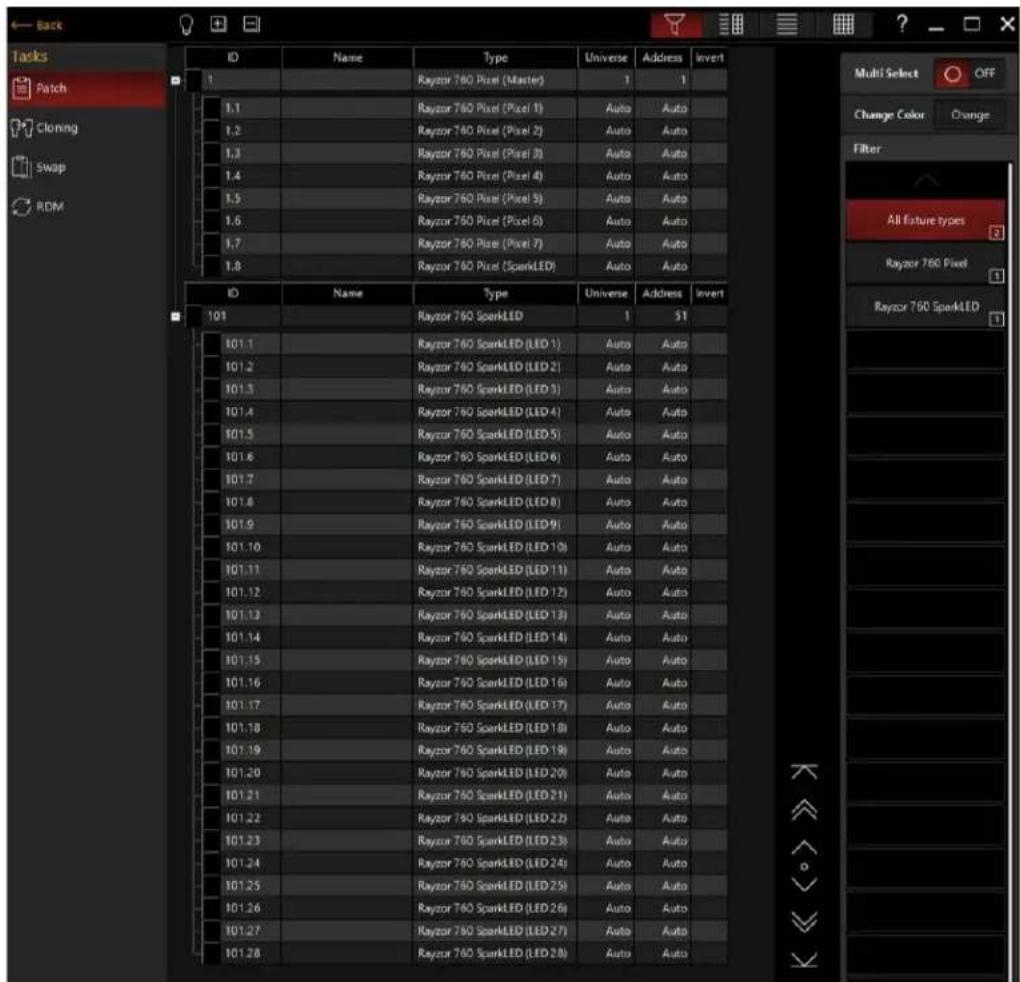Open the Patch task

pyautogui.click(x=87, y=88)
